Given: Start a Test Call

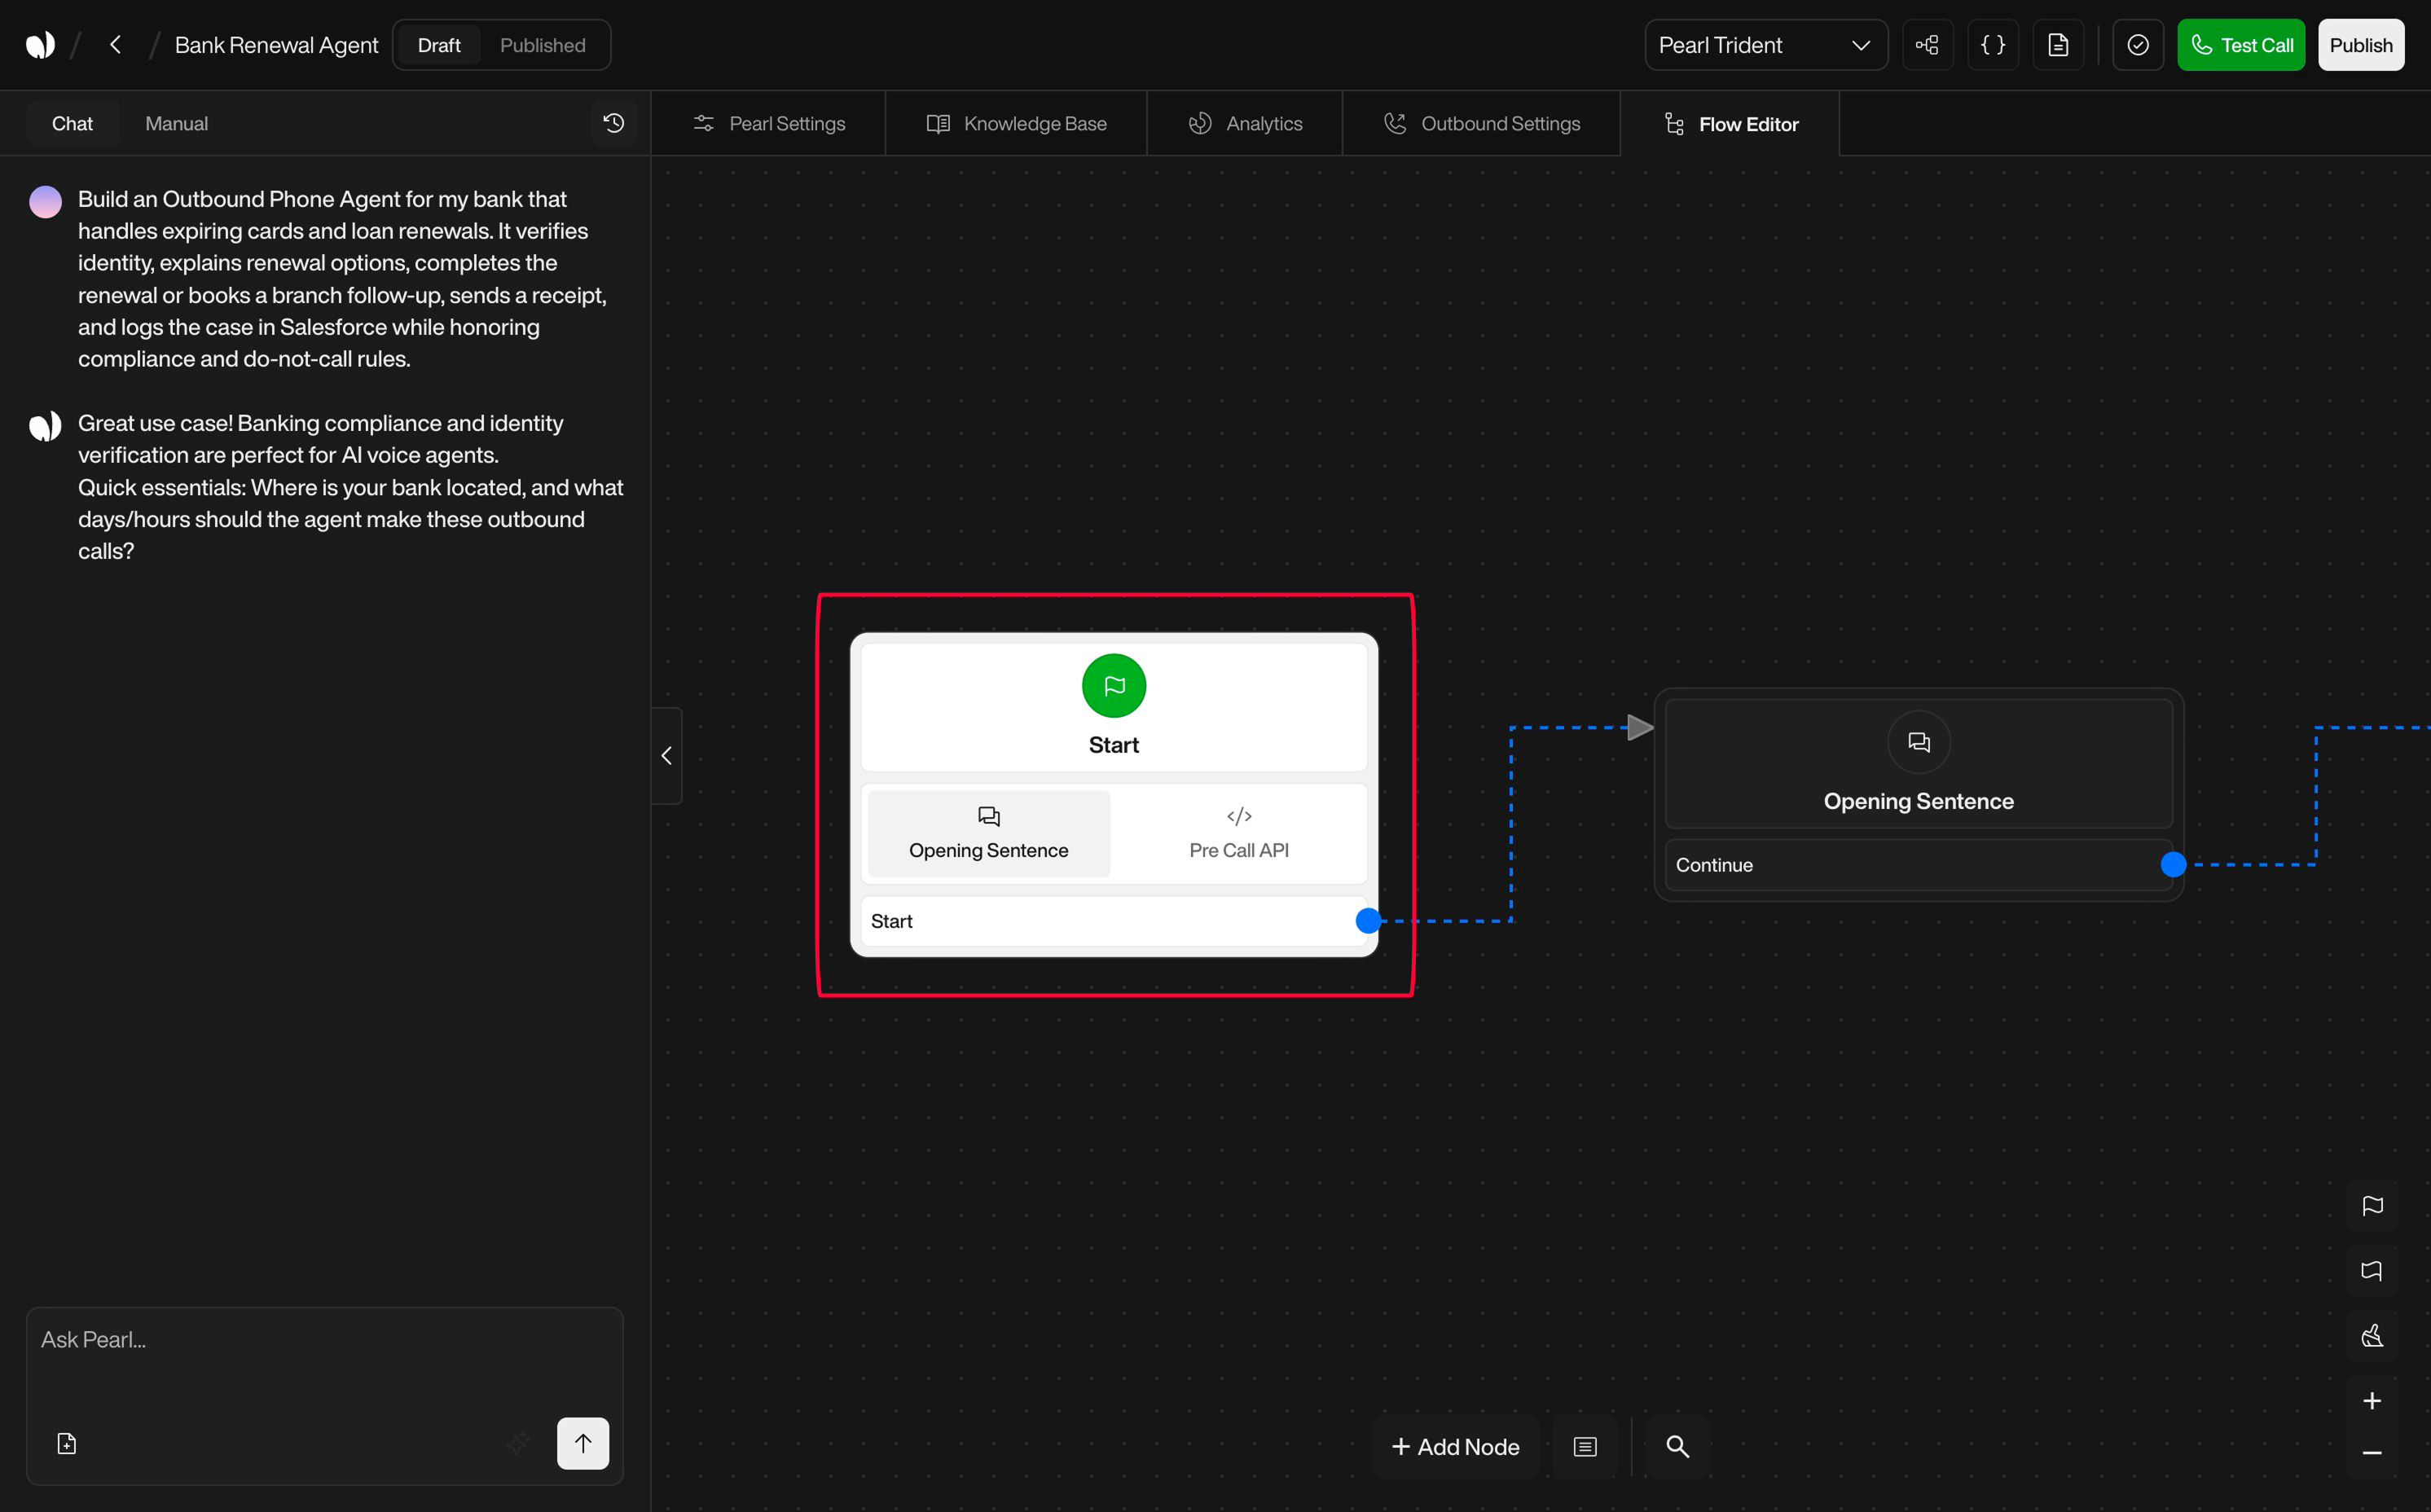Looking at the screenshot, I should tap(2241, 44).
